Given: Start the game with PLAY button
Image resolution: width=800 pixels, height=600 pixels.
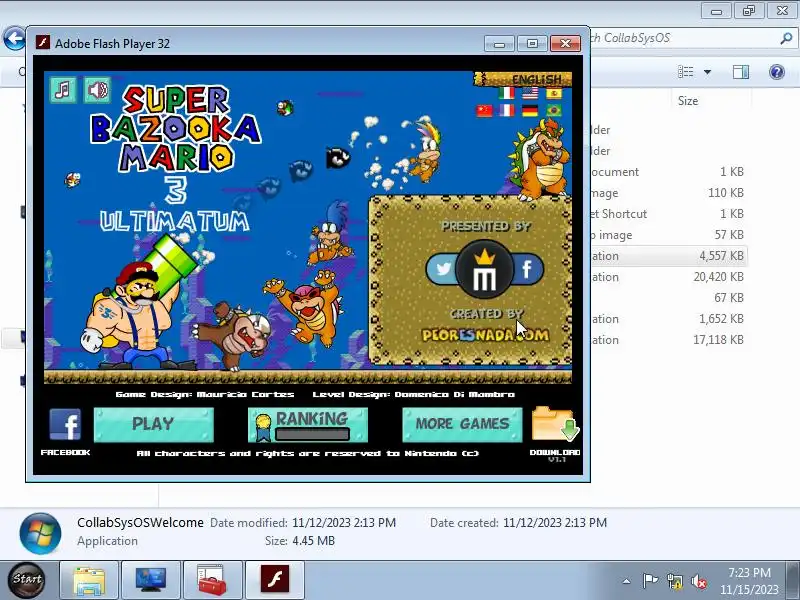Looking at the screenshot, I should [x=154, y=424].
